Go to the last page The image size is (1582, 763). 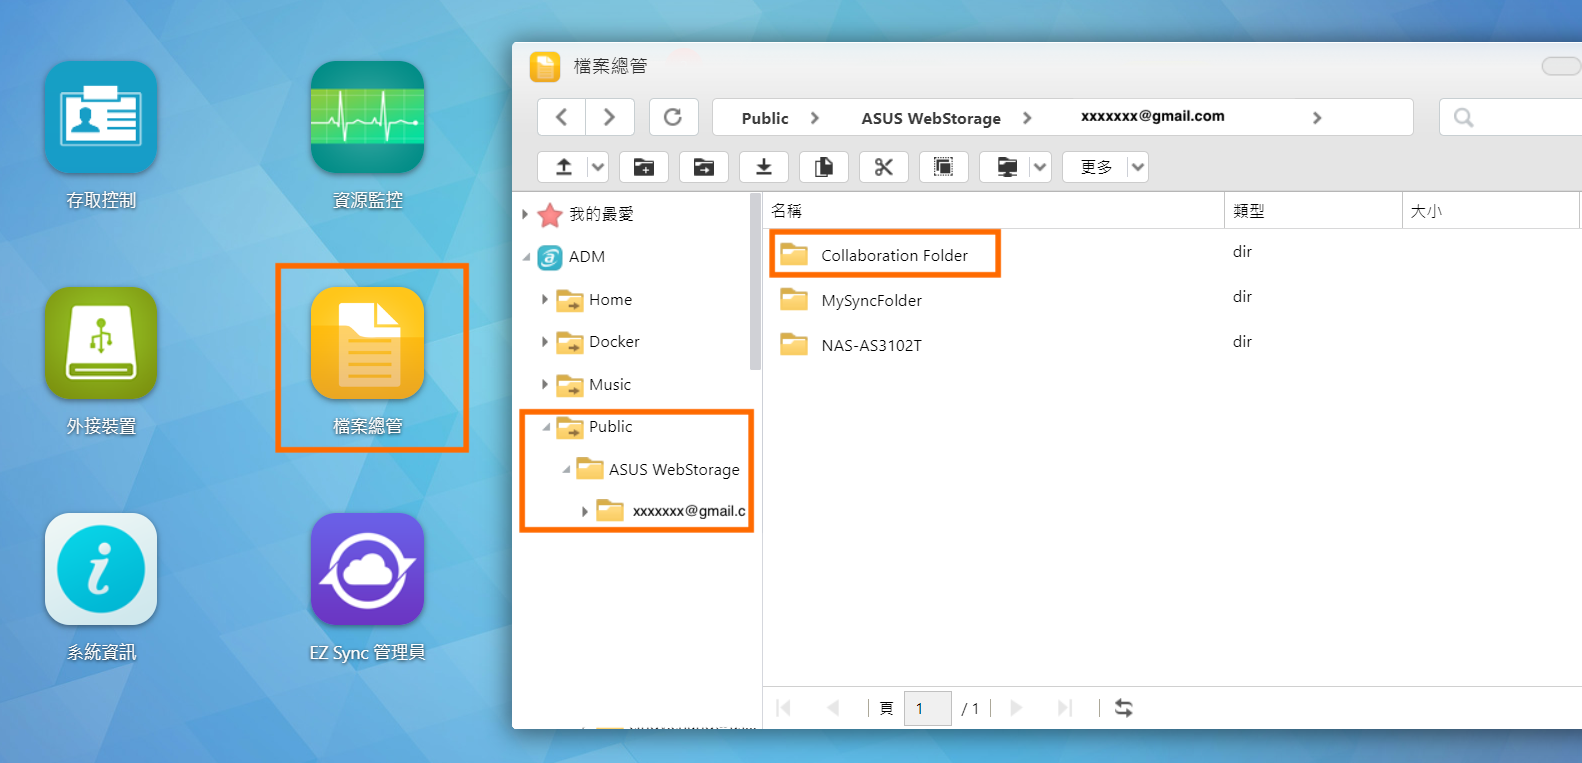point(1064,708)
